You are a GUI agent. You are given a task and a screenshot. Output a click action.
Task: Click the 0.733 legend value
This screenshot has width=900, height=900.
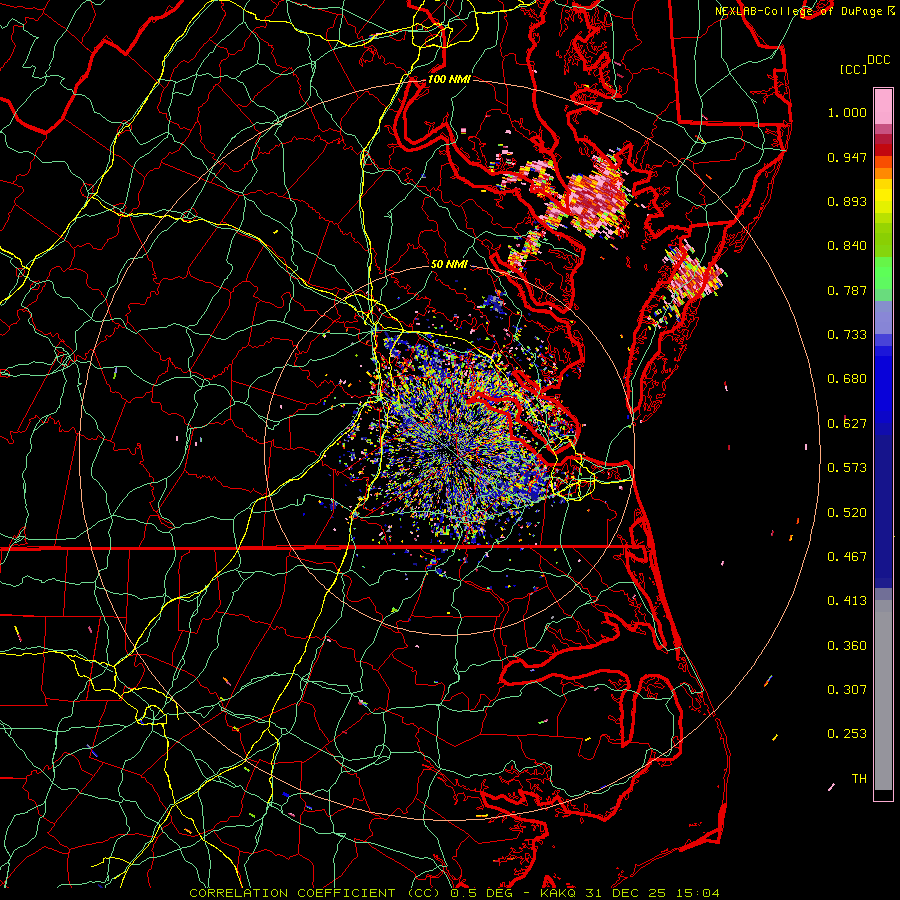coord(847,335)
